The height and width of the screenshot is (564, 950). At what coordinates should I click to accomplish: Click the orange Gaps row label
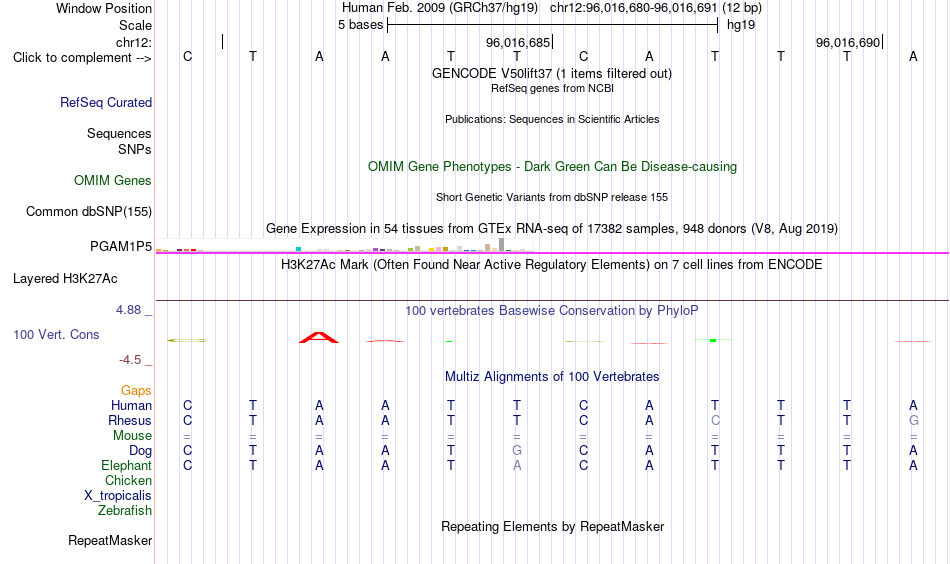tap(136, 391)
